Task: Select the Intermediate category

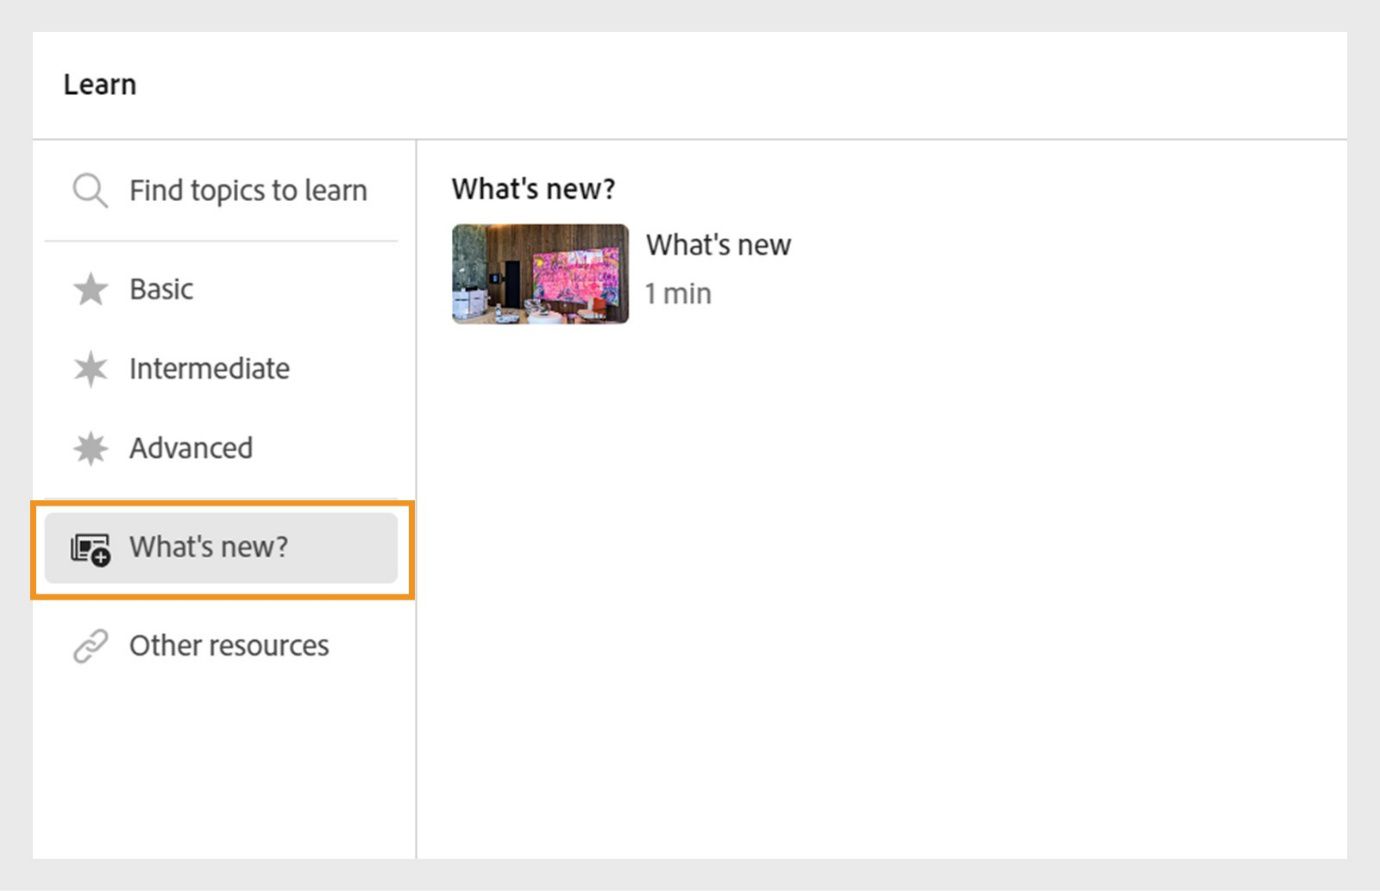Action: click(221, 369)
